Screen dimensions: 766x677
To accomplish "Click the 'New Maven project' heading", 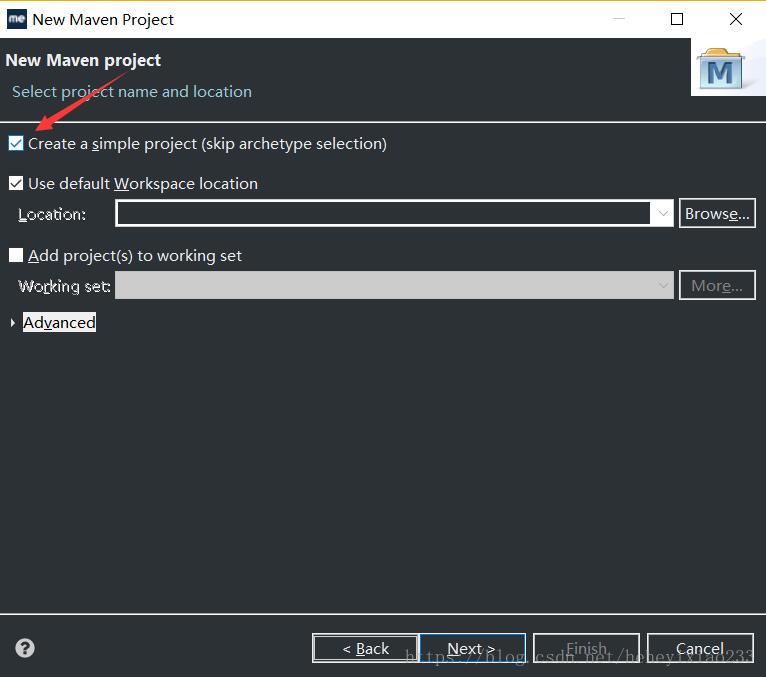I will (83, 60).
